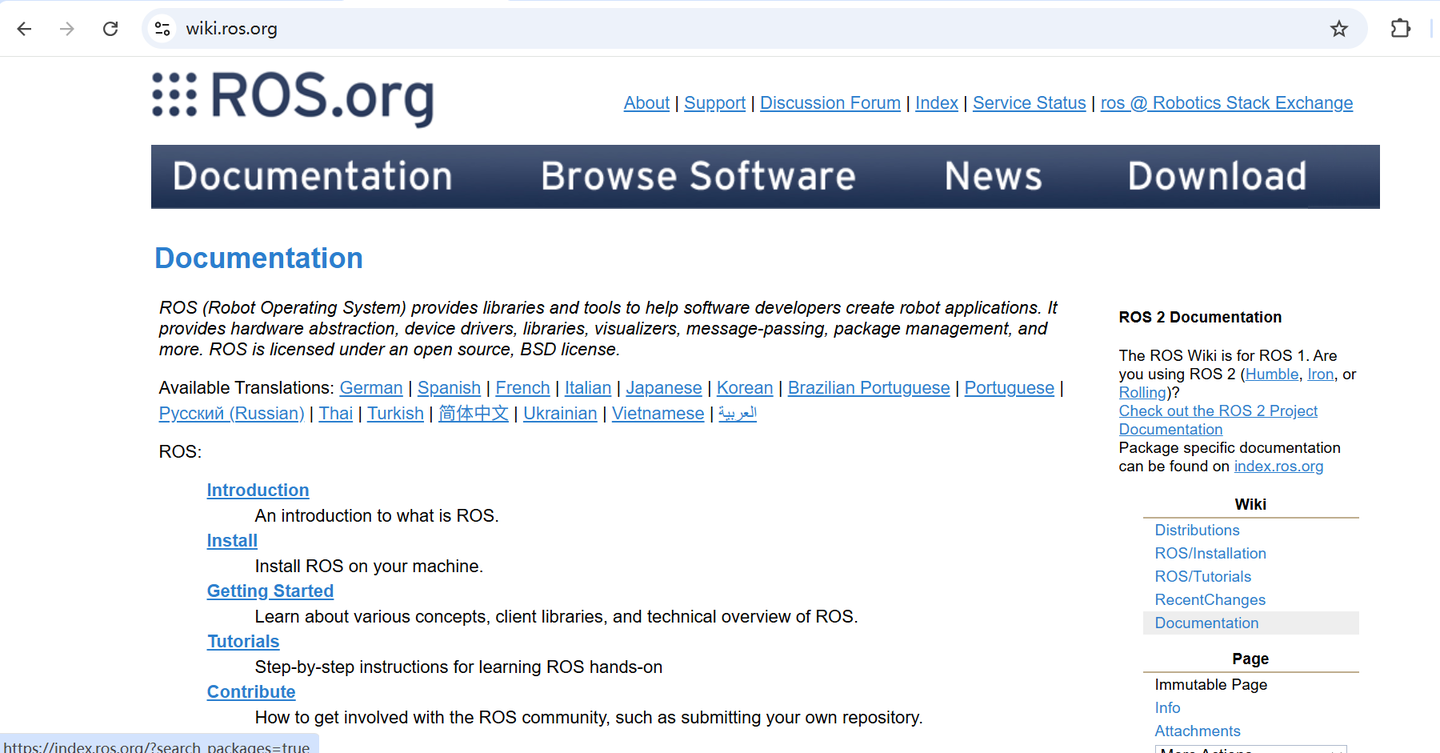Check out the ROS 2 Project Documentation
Image resolution: width=1440 pixels, height=753 pixels.
coord(1218,420)
